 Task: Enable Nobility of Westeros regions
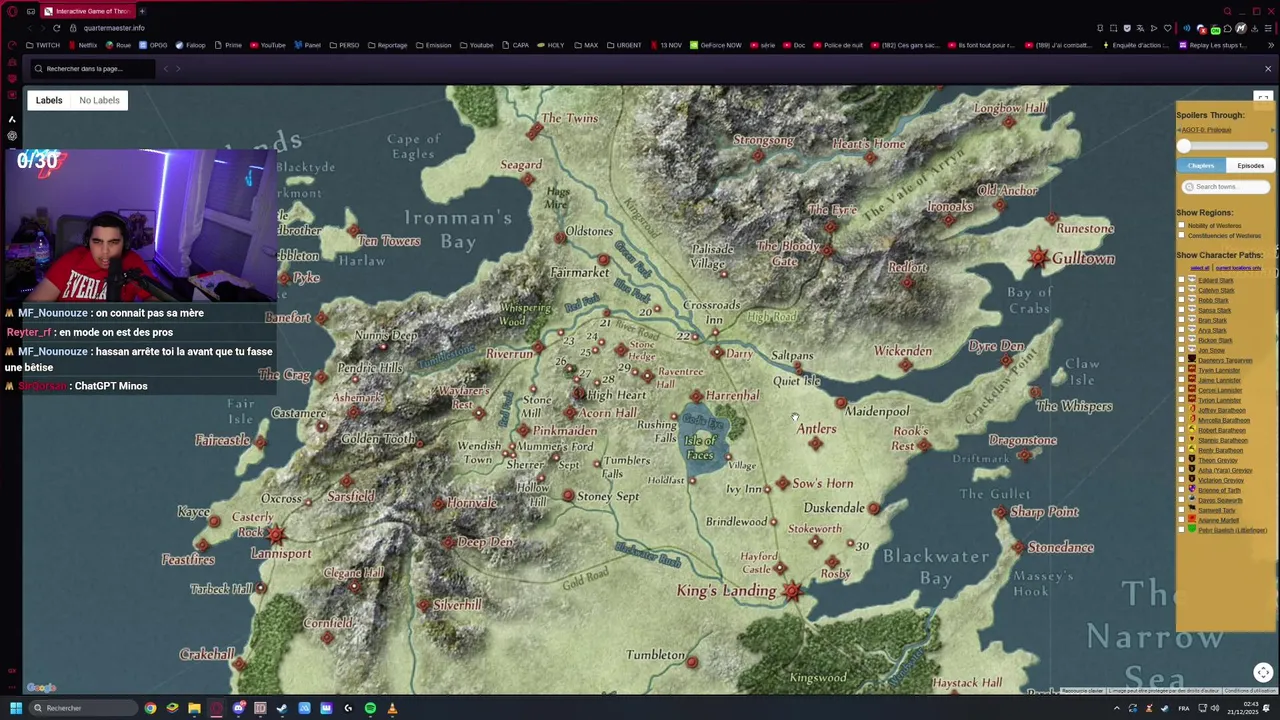(1181, 226)
